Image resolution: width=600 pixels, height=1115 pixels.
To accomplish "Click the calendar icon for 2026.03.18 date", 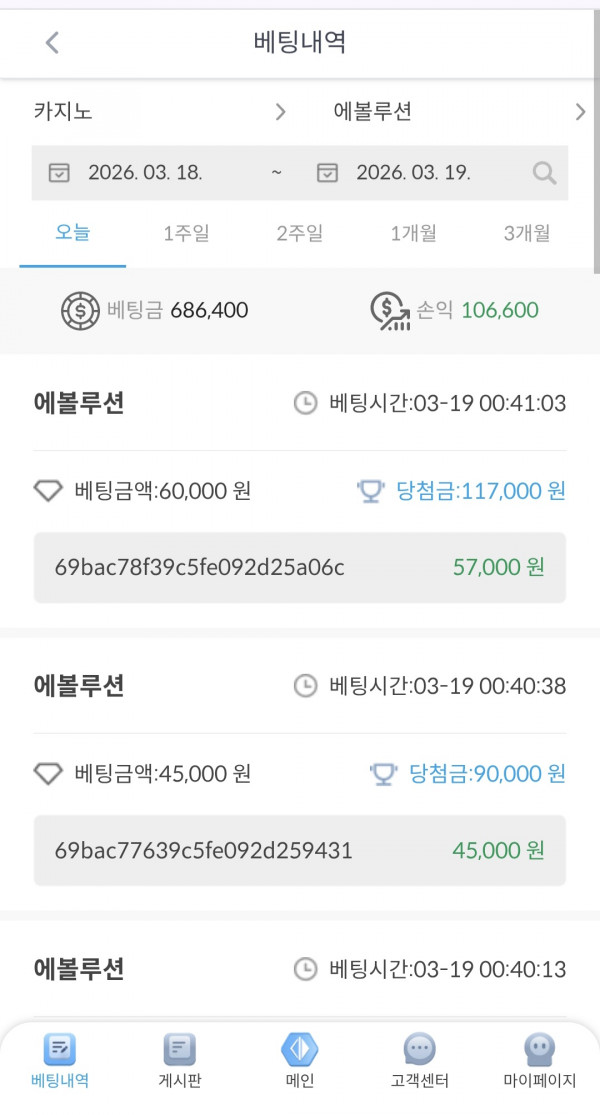I will [x=57, y=172].
